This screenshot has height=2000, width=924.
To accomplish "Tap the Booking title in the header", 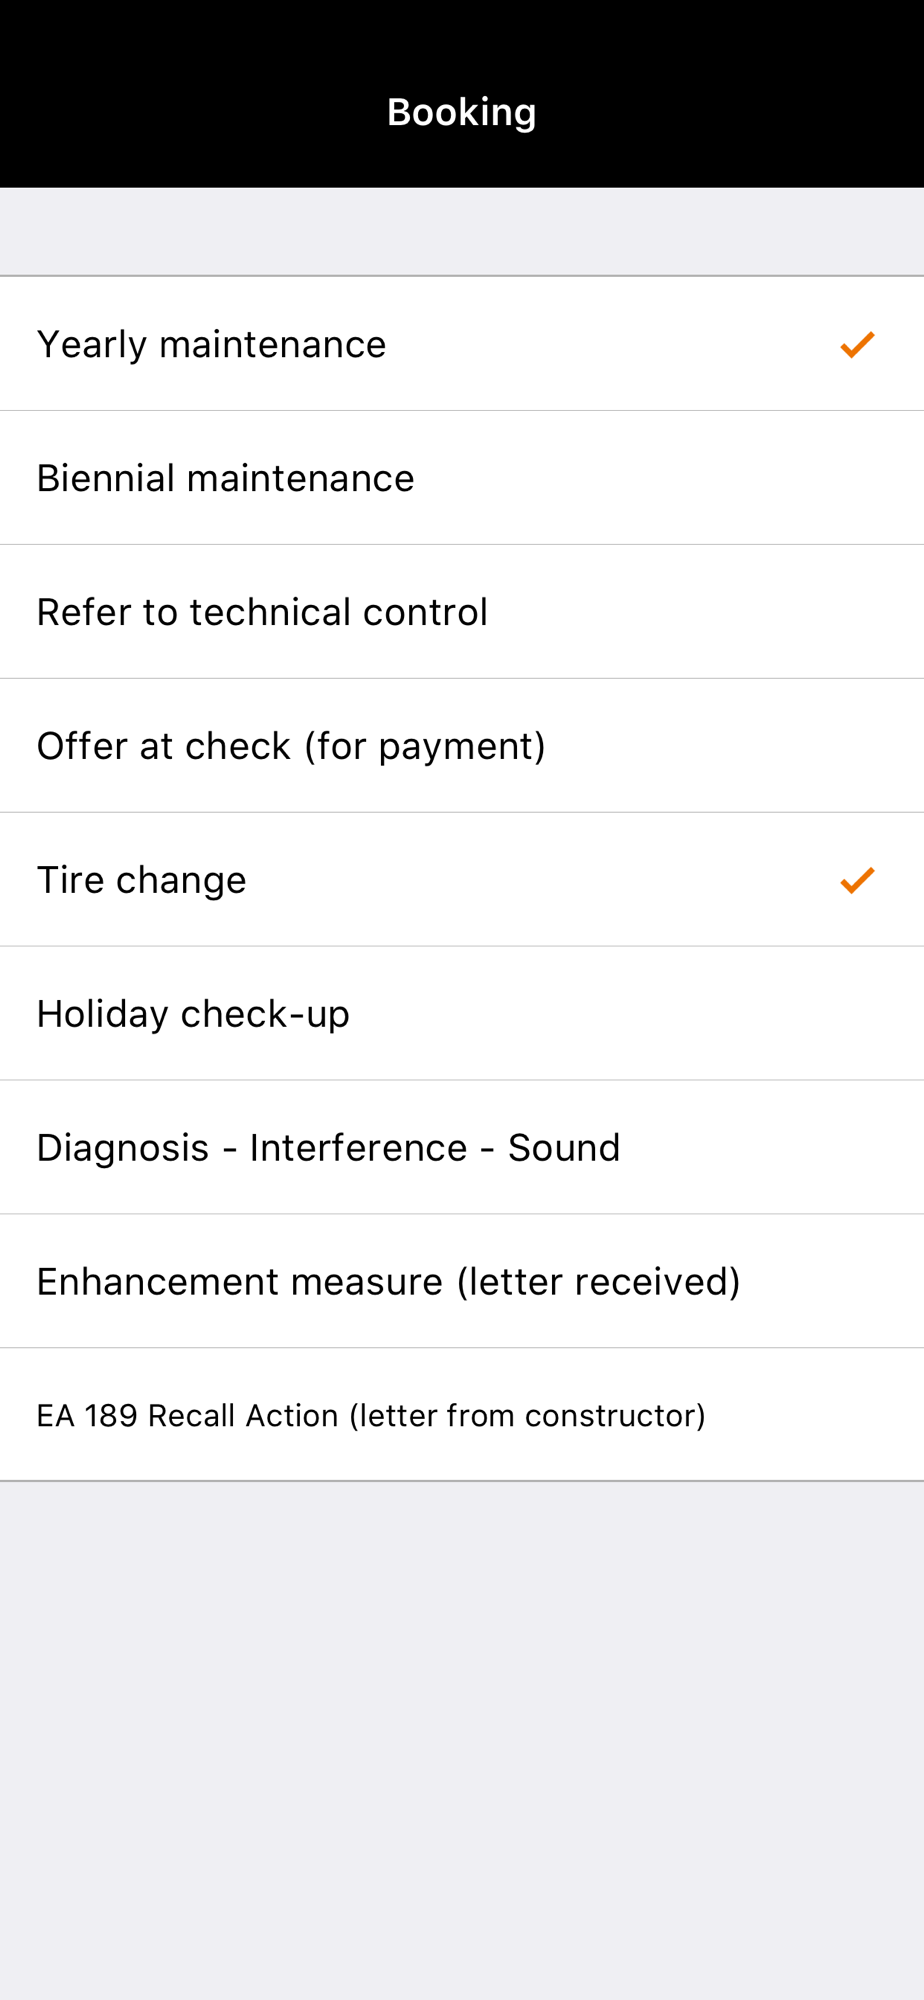I will coord(462,112).
